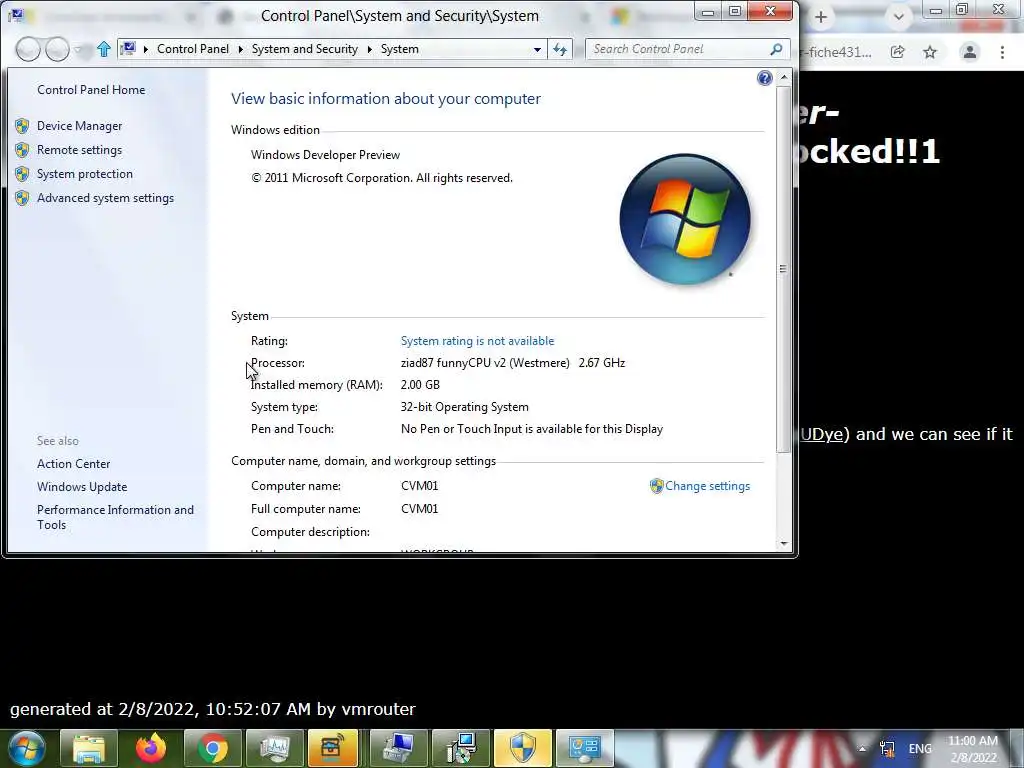Click the Device Manager shield icon
The image size is (1024, 768).
pyautogui.click(x=22, y=126)
